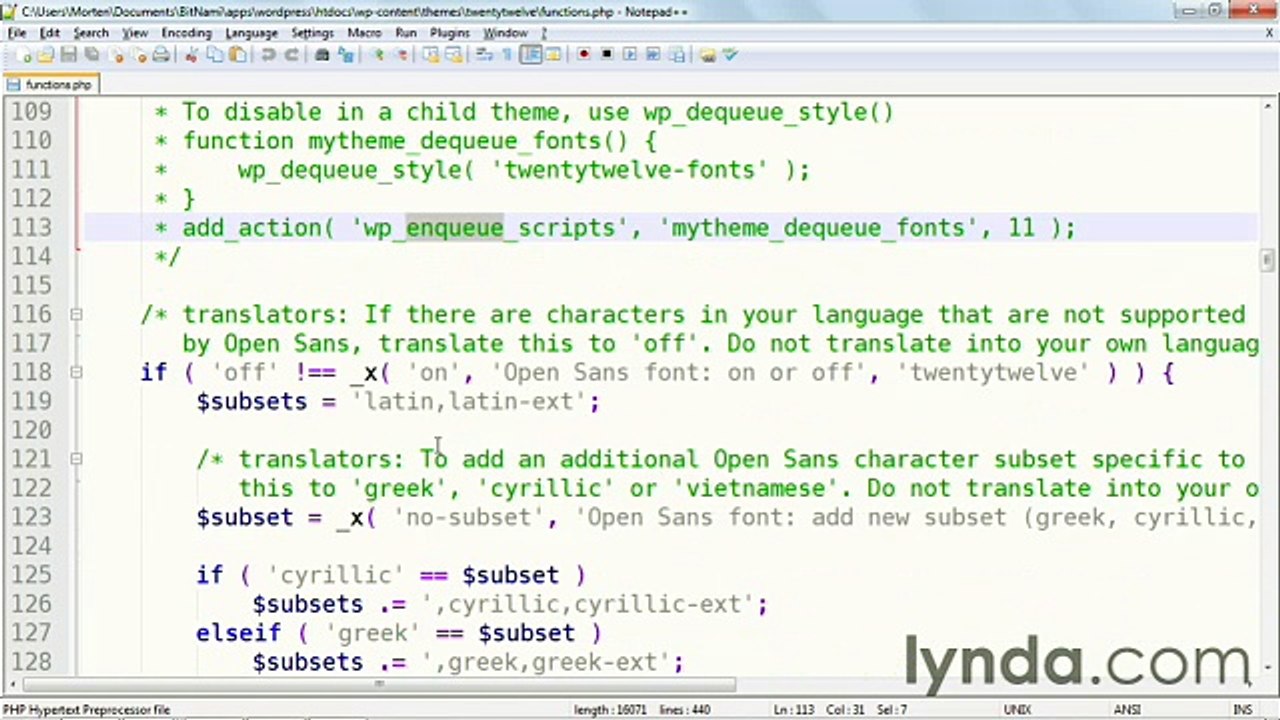Toggle INS insert mode in status bar
The height and width of the screenshot is (720, 1280).
pos(1243,709)
